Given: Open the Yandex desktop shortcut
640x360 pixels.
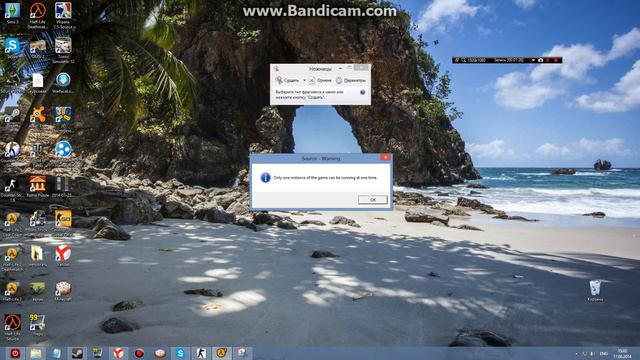Looking at the screenshot, I should point(63,256).
